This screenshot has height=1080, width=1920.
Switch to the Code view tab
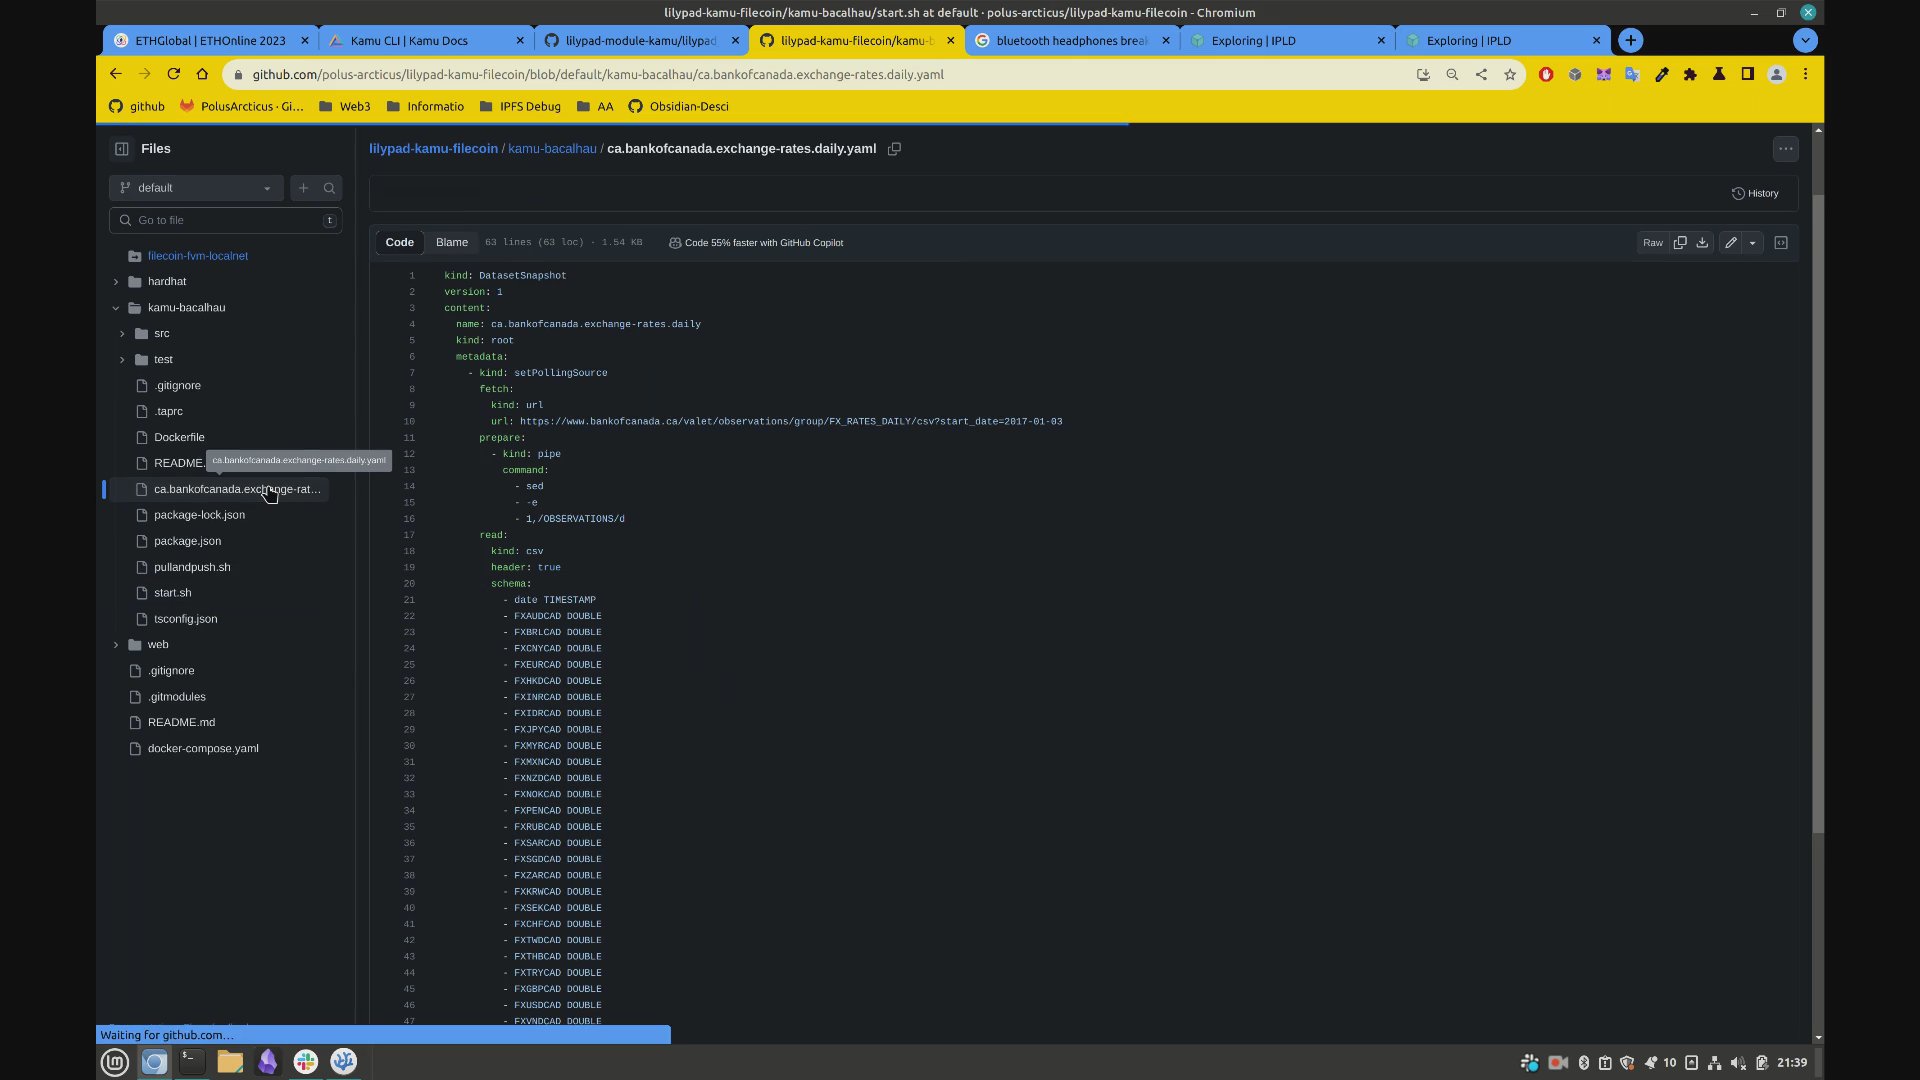399,243
